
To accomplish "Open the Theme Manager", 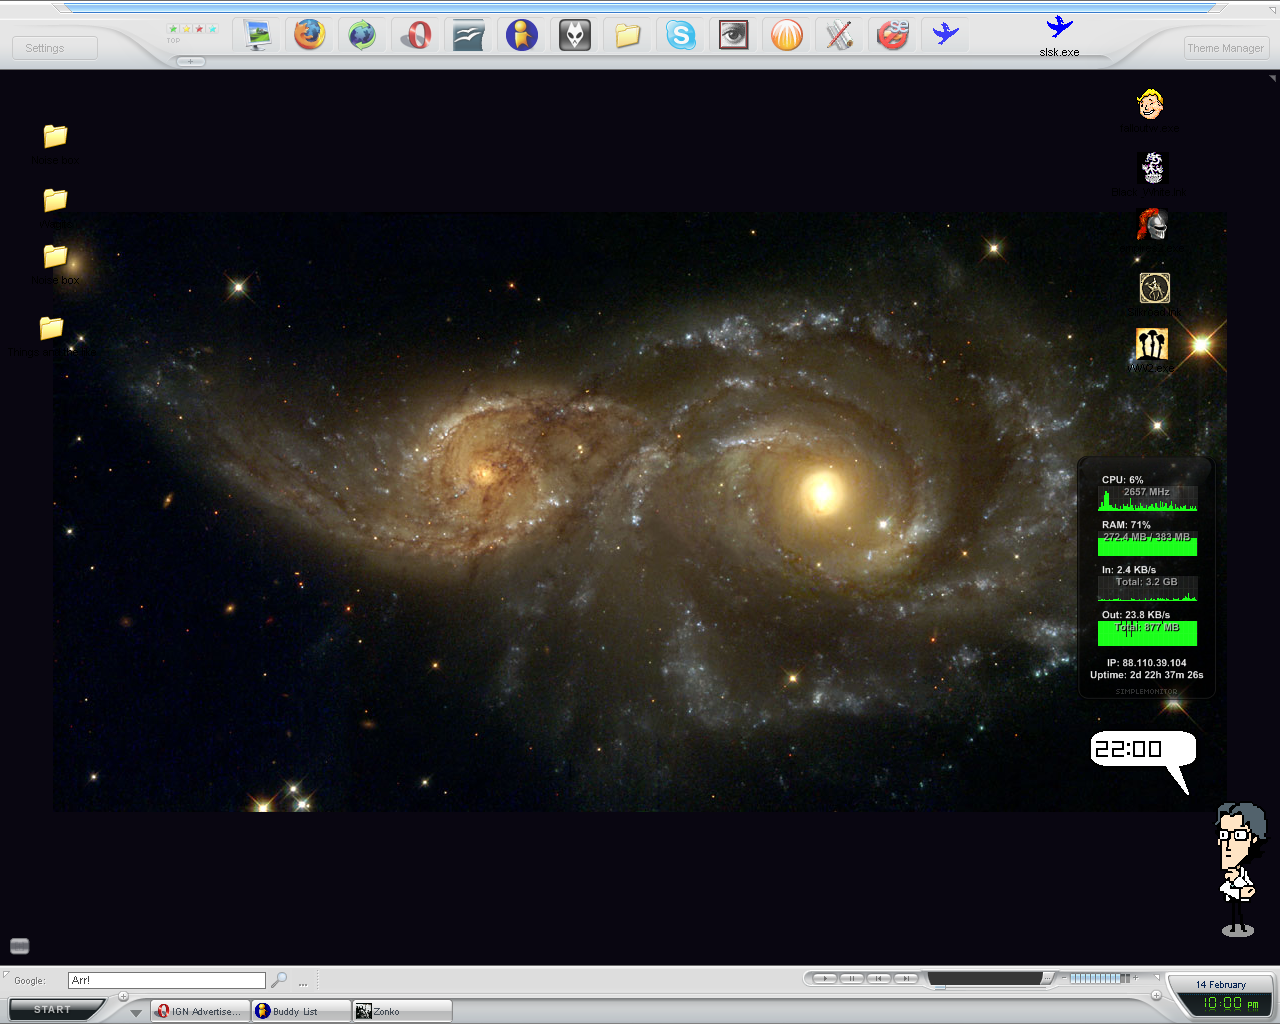I will [1225, 48].
